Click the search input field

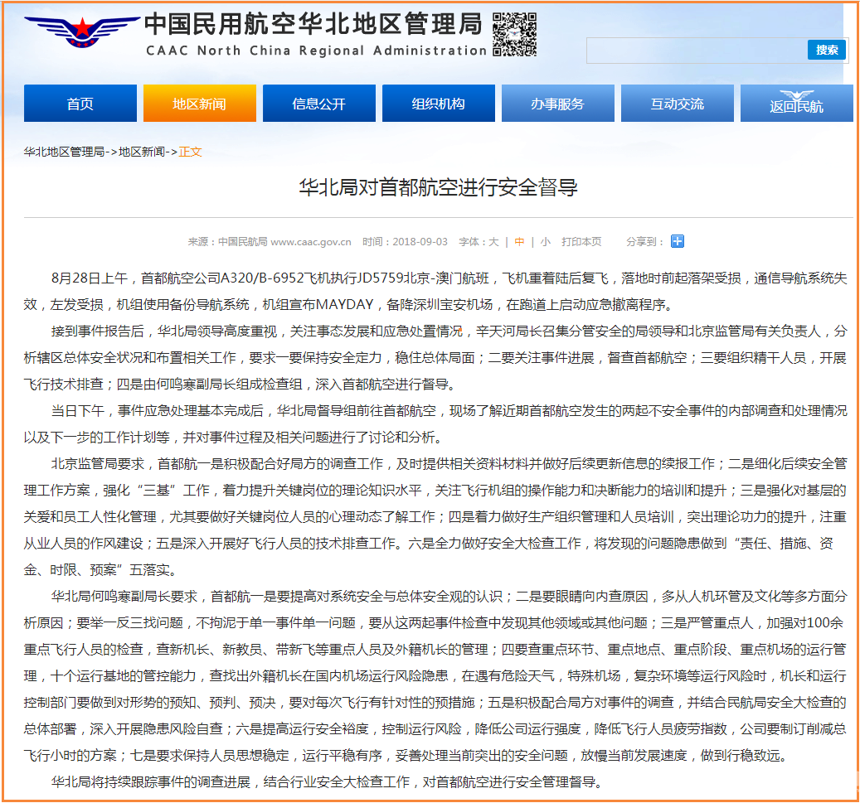pos(696,50)
